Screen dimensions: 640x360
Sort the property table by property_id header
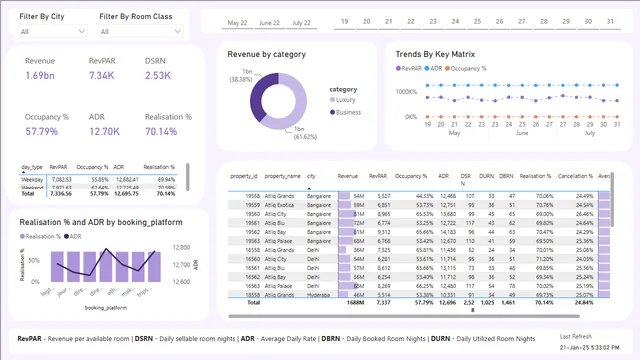(244, 176)
